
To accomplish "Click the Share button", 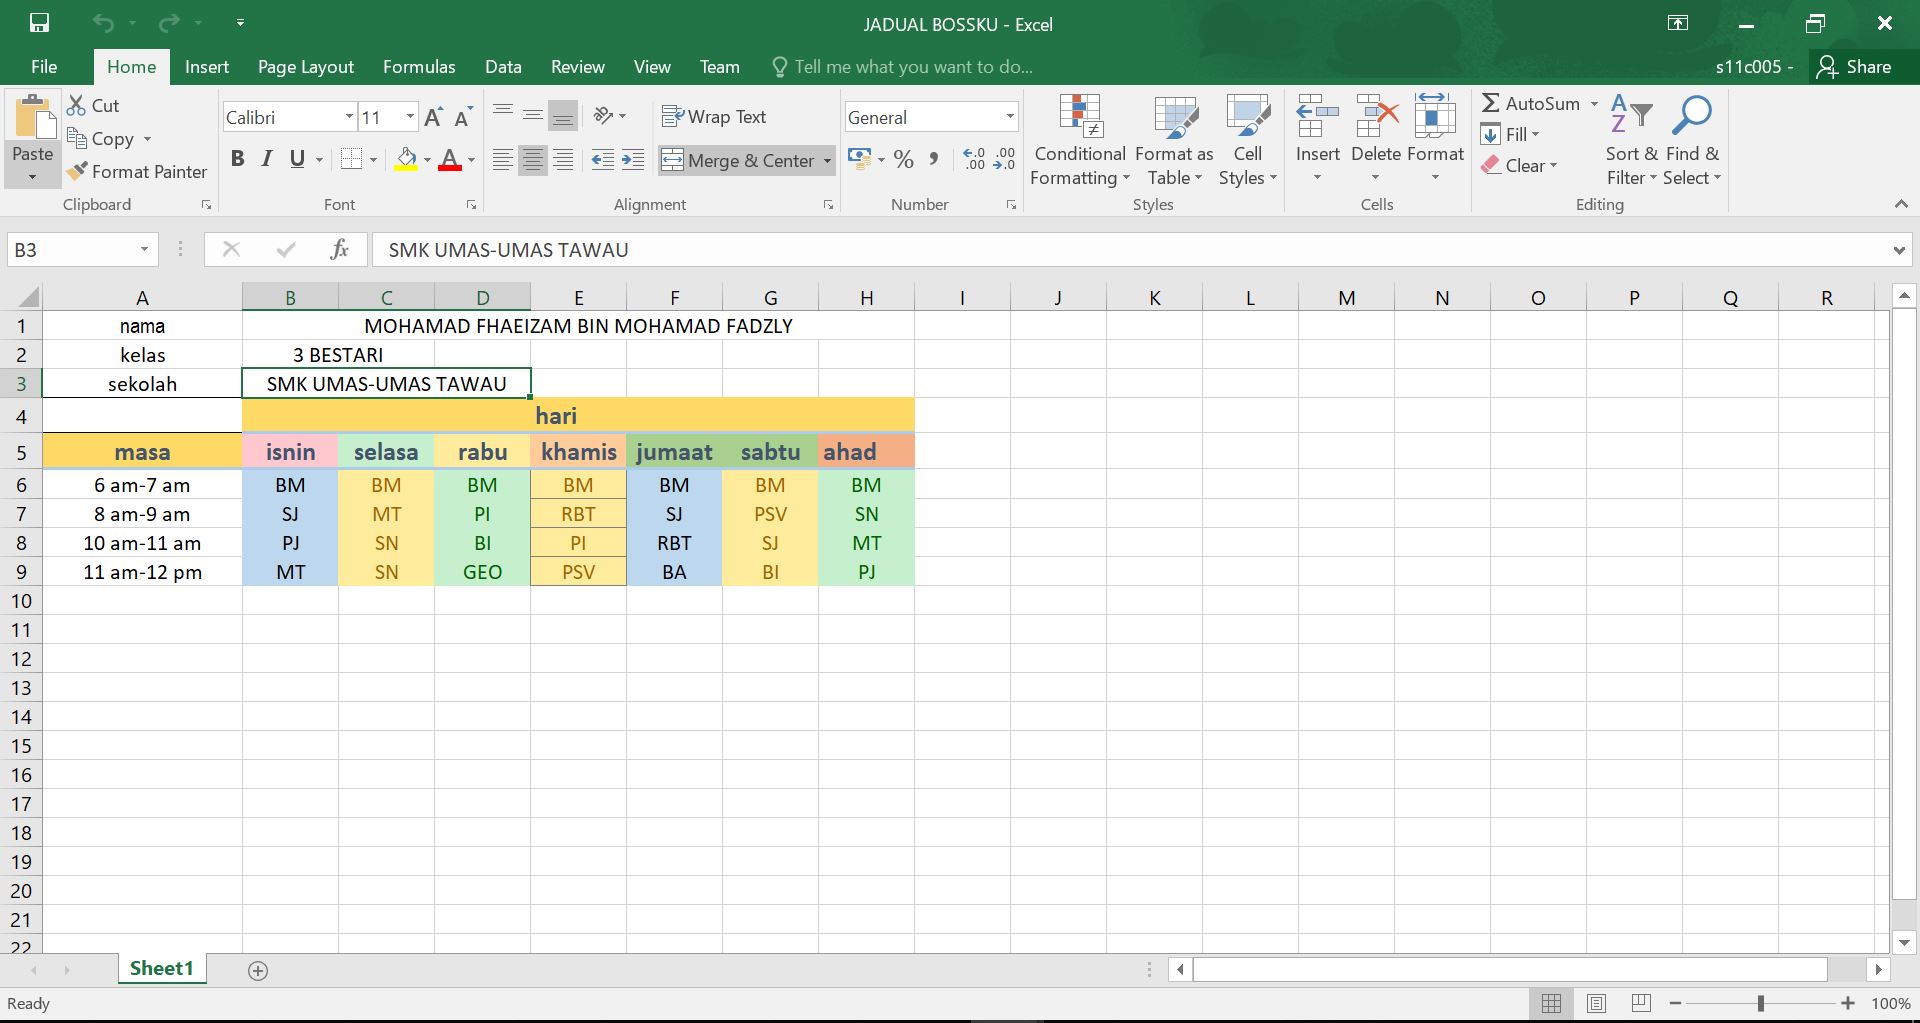I will coord(1855,67).
